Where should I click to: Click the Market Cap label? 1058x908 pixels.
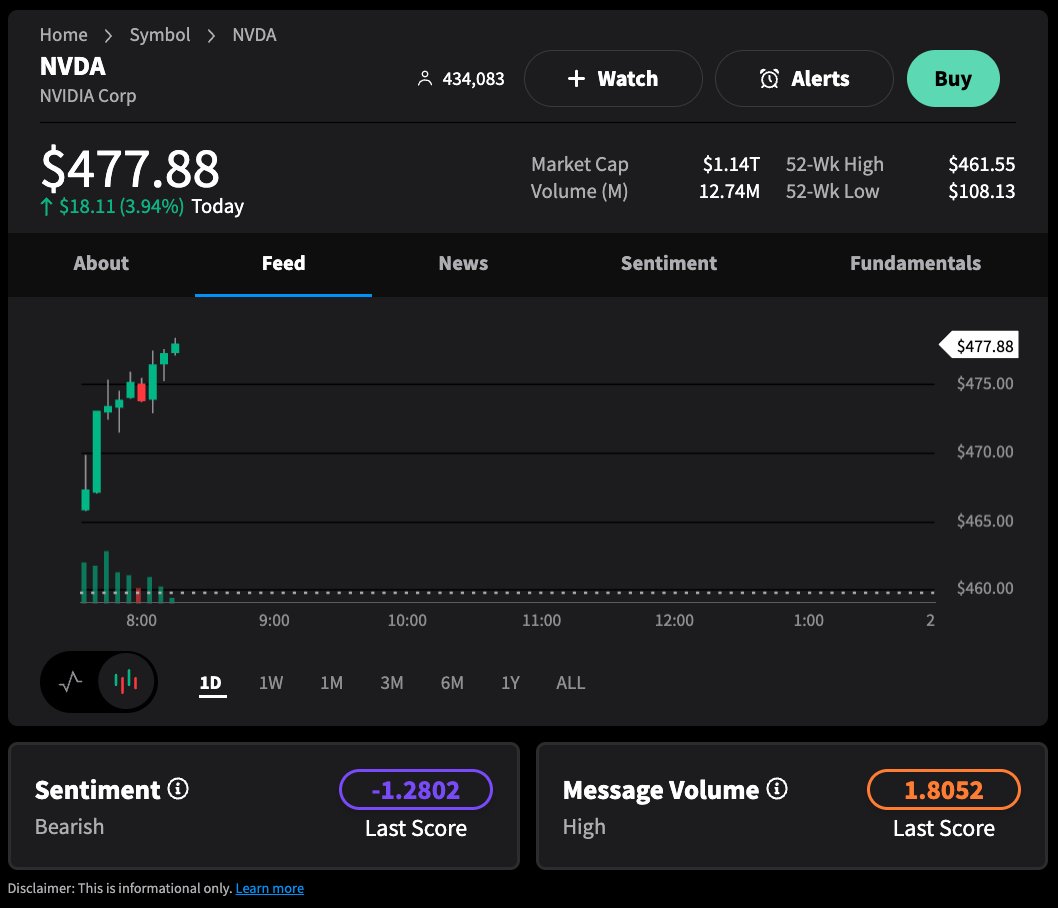point(580,164)
